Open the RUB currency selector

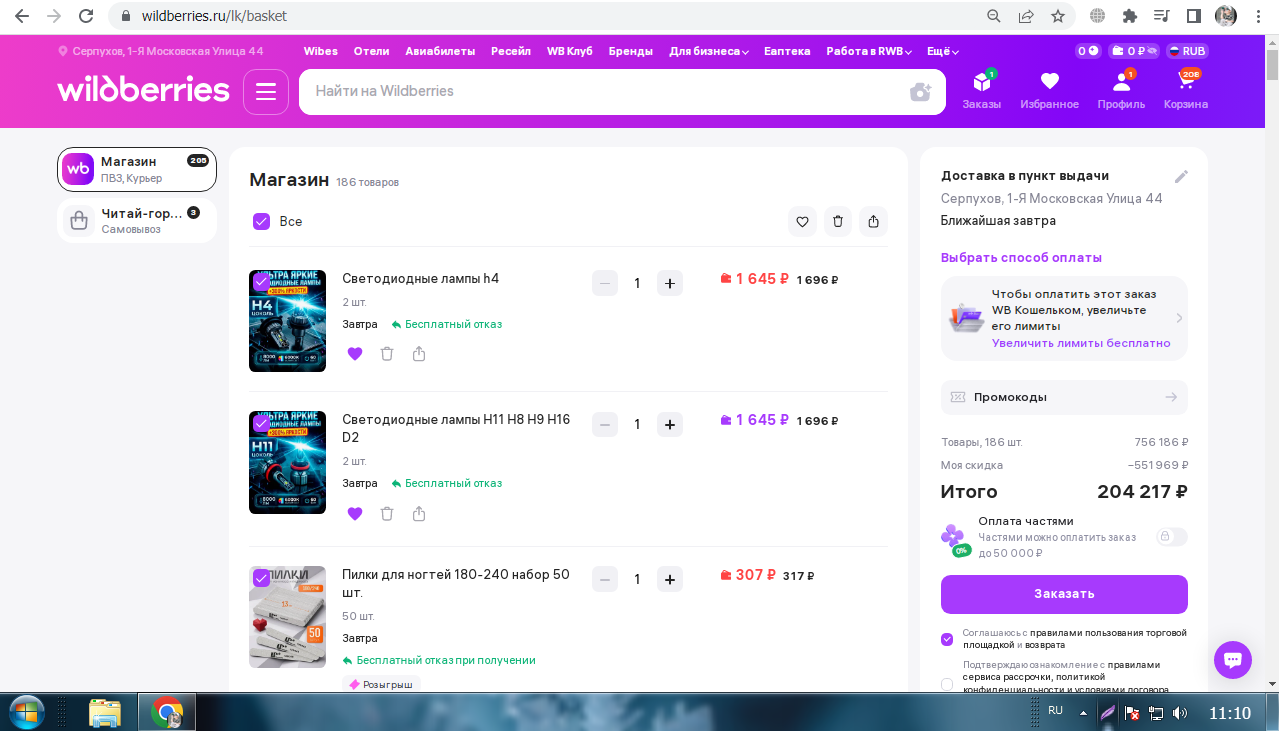(x=1189, y=51)
